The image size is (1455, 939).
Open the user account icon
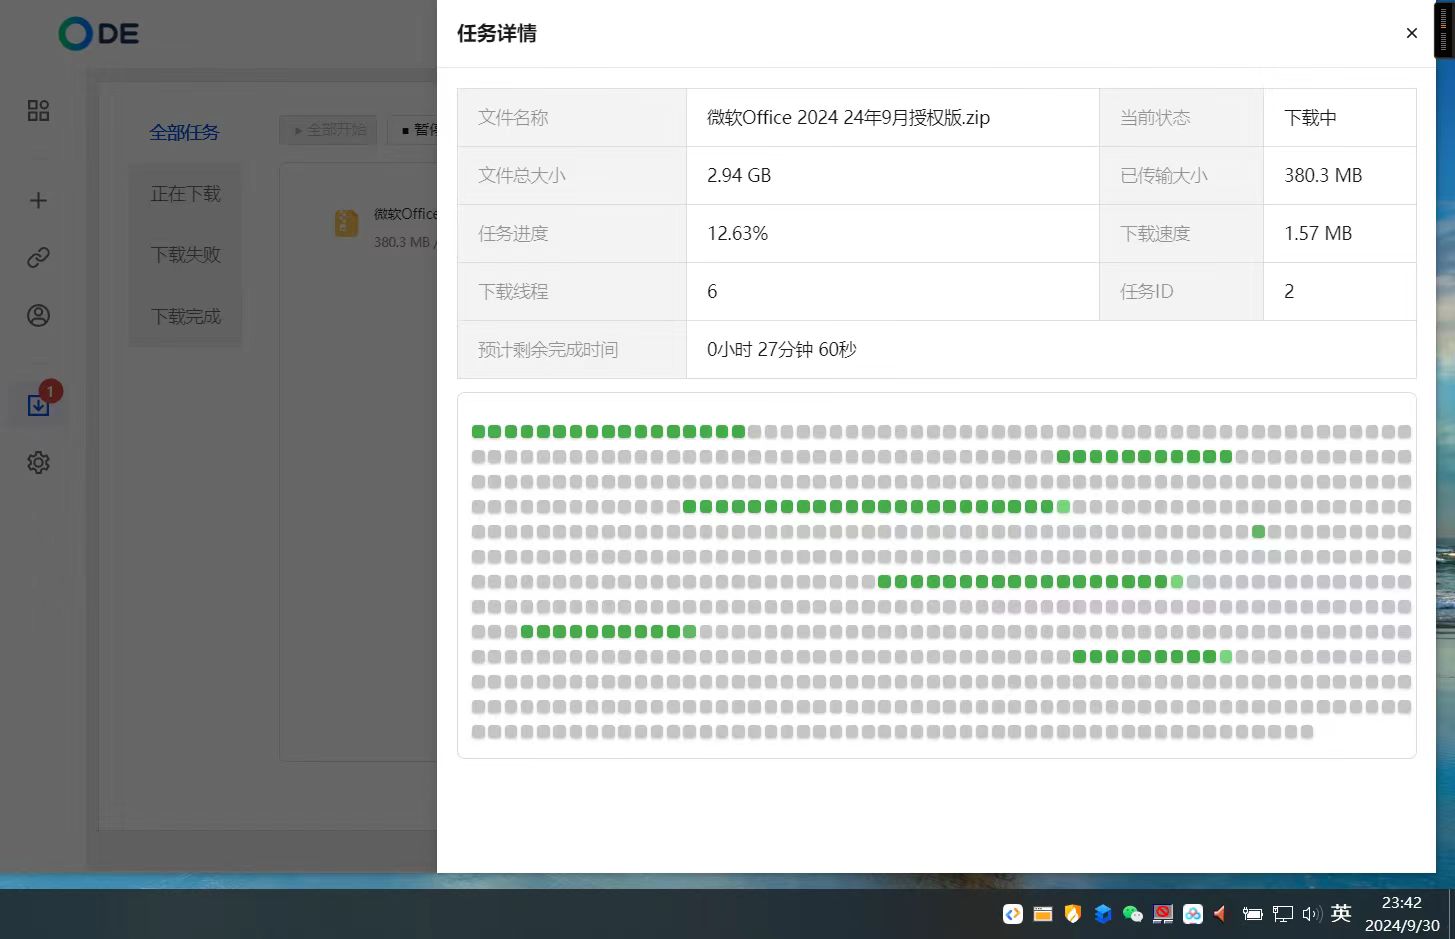click(38, 316)
